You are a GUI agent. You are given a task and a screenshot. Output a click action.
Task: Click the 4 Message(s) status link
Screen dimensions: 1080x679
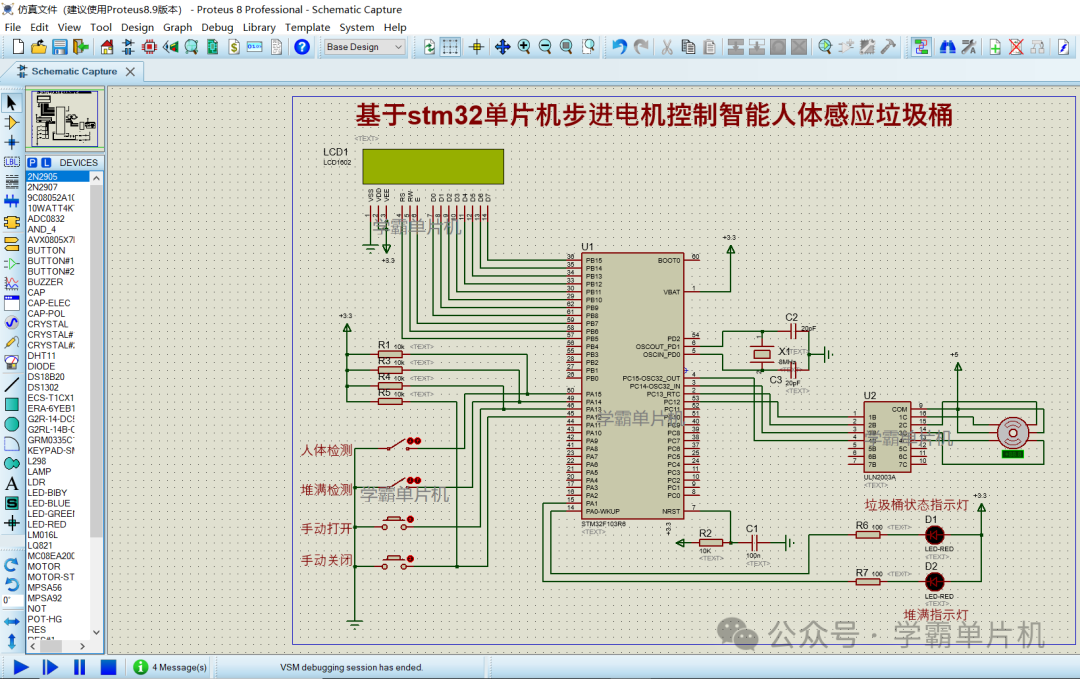(x=179, y=667)
